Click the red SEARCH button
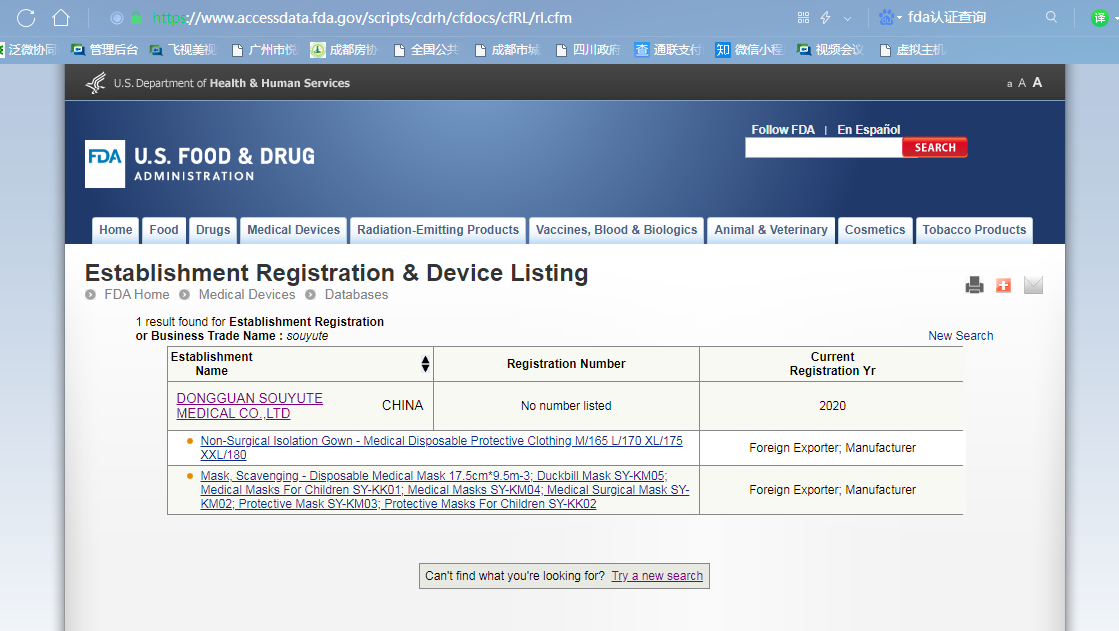 click(935, 147)
